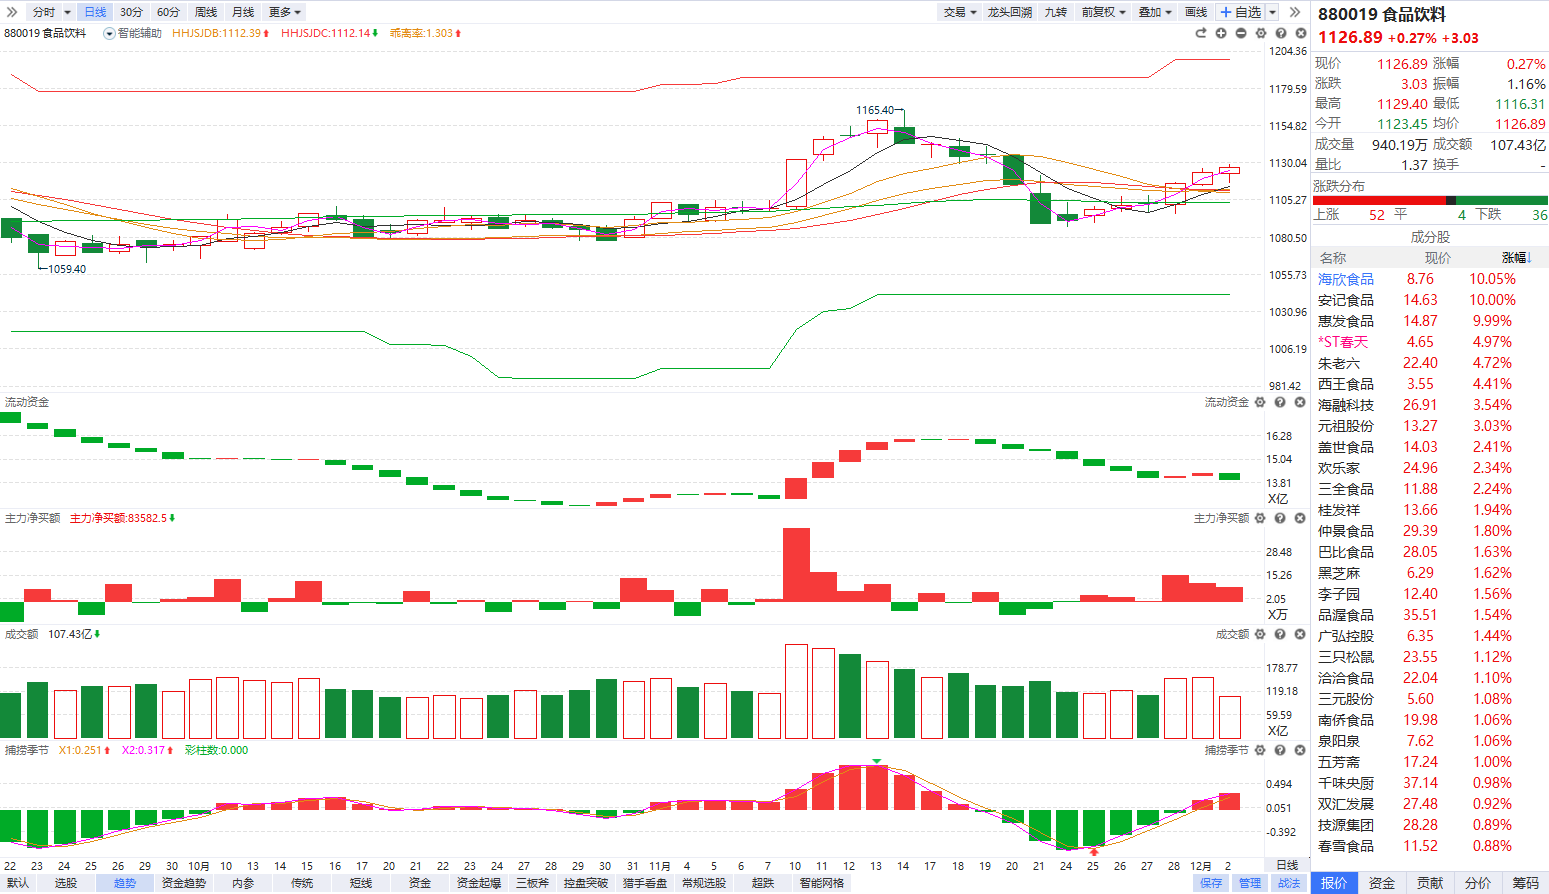The image size is (1549, 894).
Task: Open the 分时 dropdown arrow
Action: coord(68,12)
